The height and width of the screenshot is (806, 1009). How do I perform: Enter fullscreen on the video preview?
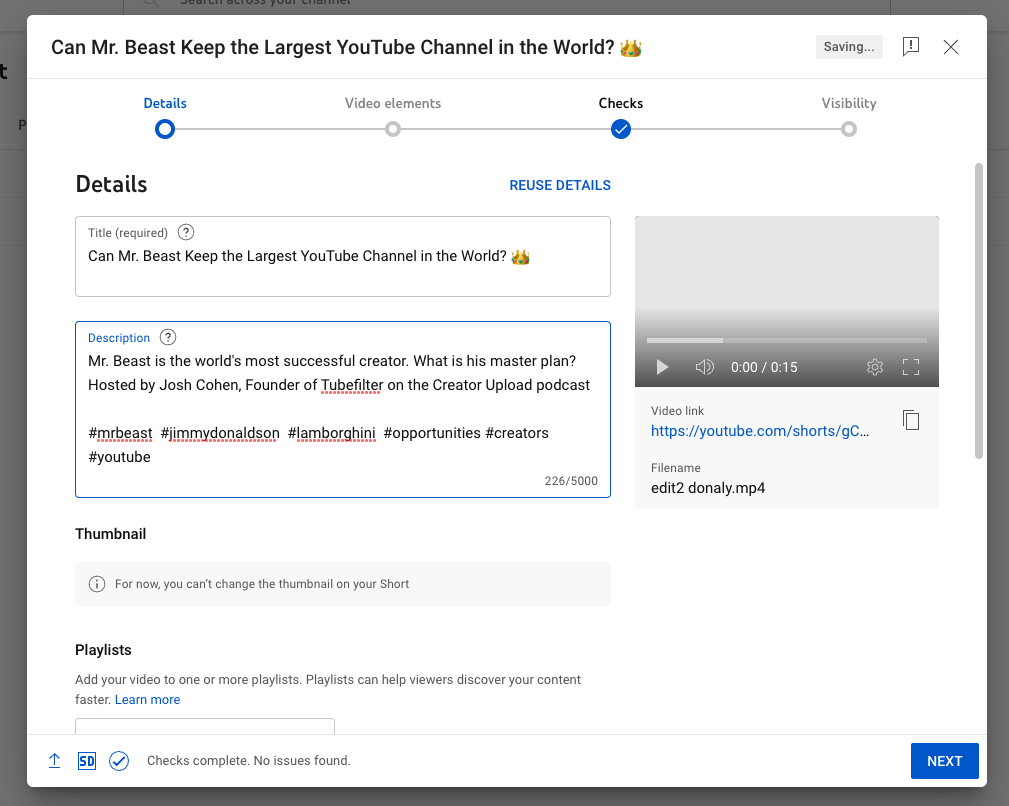coord(911,367)
